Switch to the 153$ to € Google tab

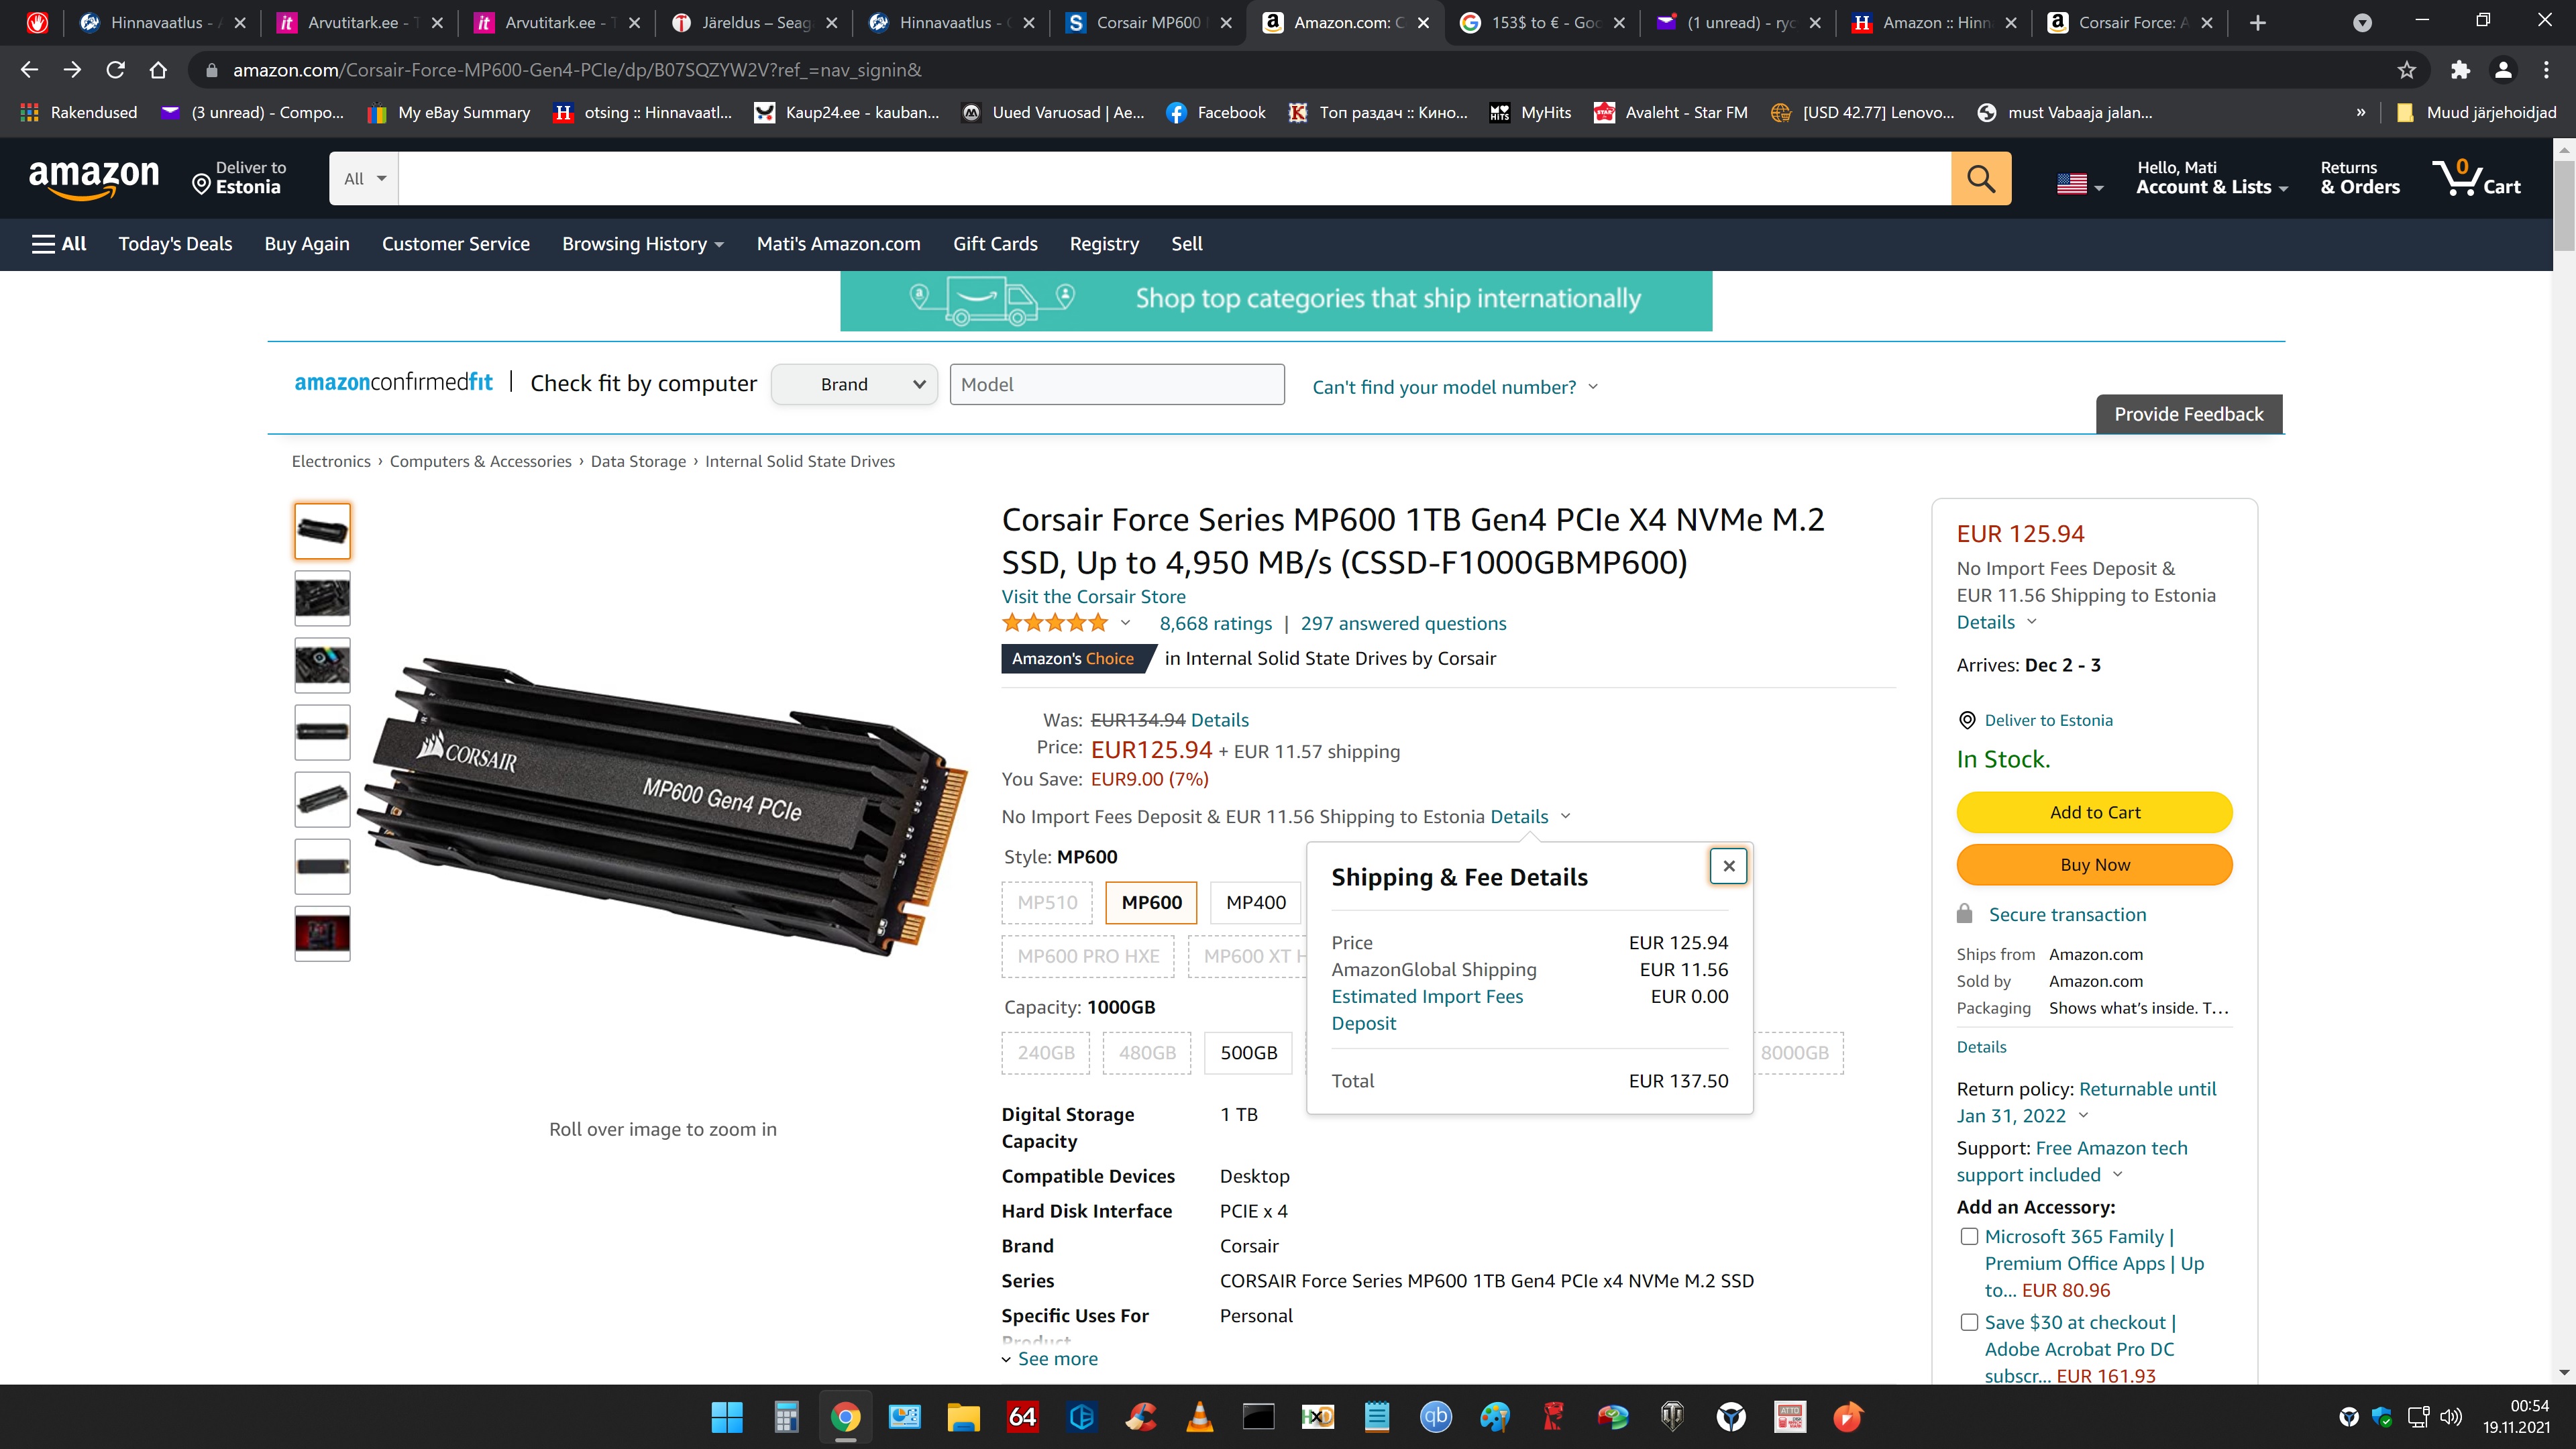[x=1541, y=22]
